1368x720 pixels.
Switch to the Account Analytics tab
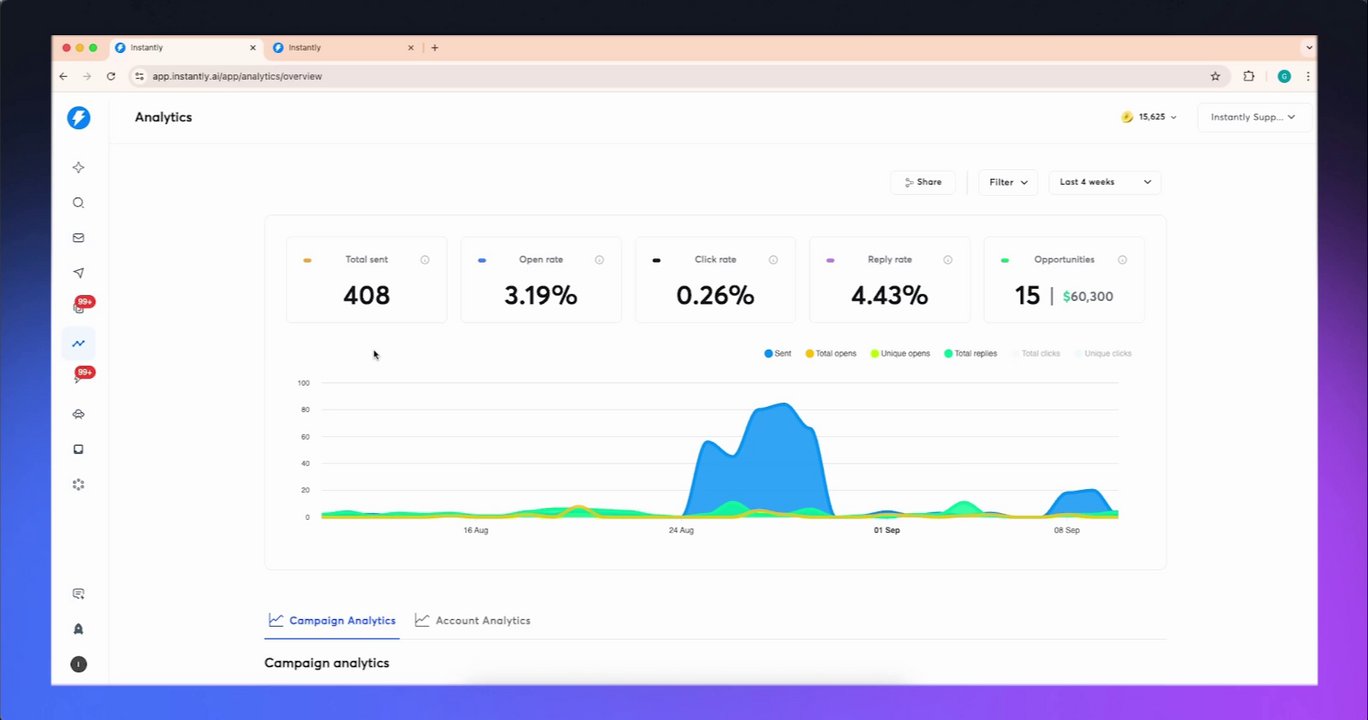click(x=472, y=620)
